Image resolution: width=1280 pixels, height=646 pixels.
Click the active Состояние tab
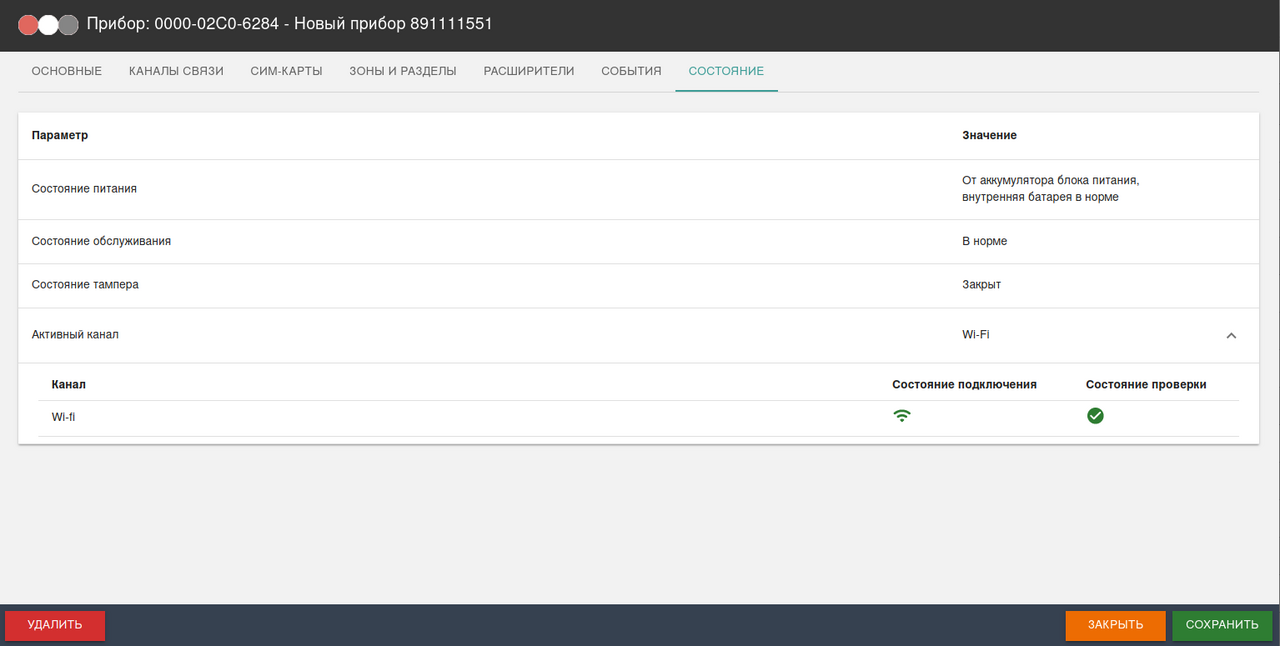[x=726, y=71]
